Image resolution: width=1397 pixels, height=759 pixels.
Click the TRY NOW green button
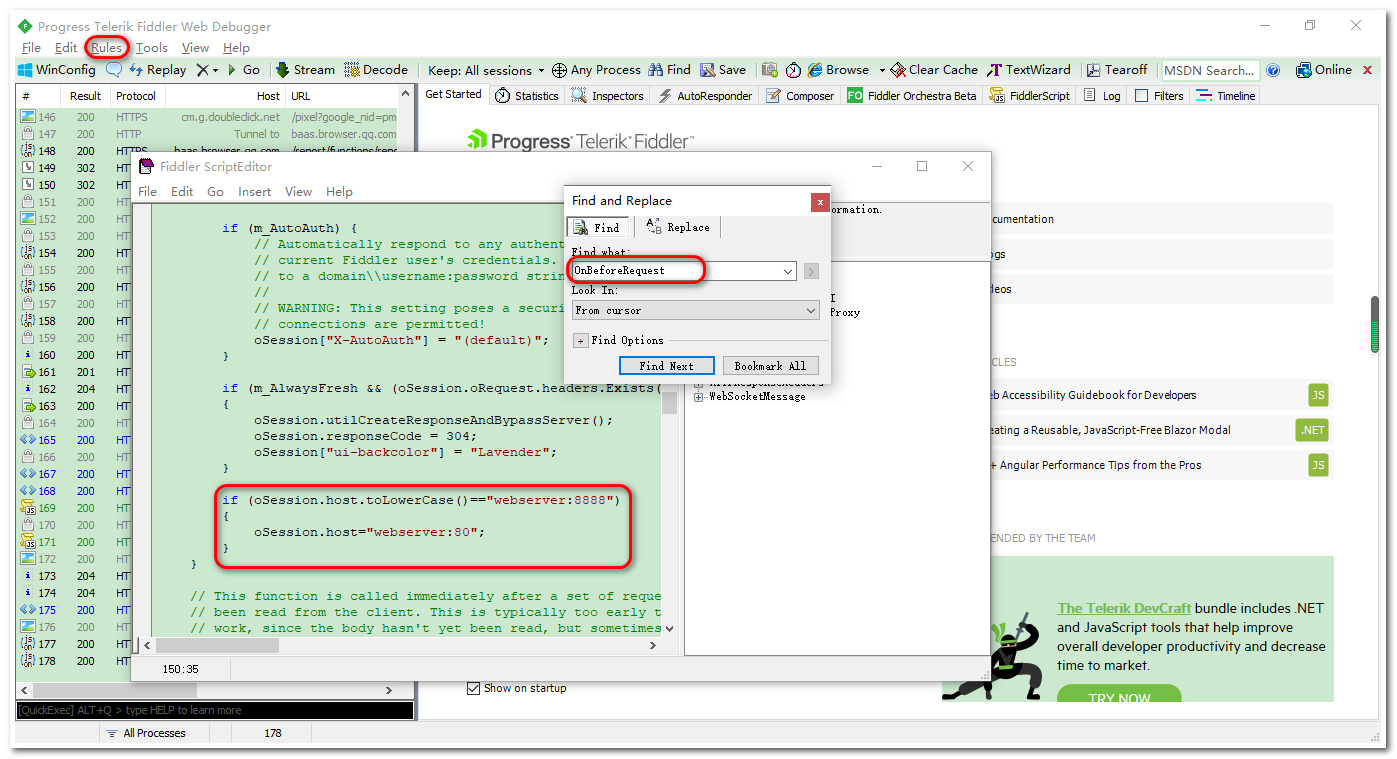click(1119, 698)
